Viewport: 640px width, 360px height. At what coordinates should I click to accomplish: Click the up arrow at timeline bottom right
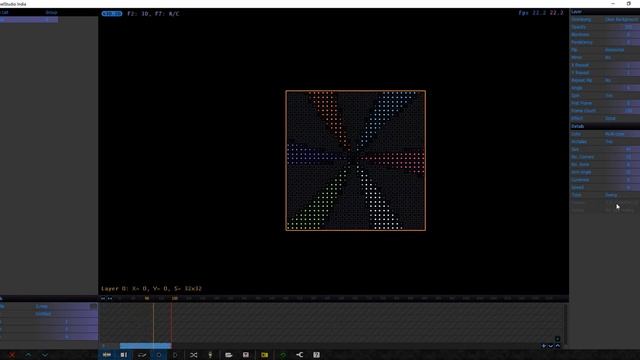coord(558,346)
